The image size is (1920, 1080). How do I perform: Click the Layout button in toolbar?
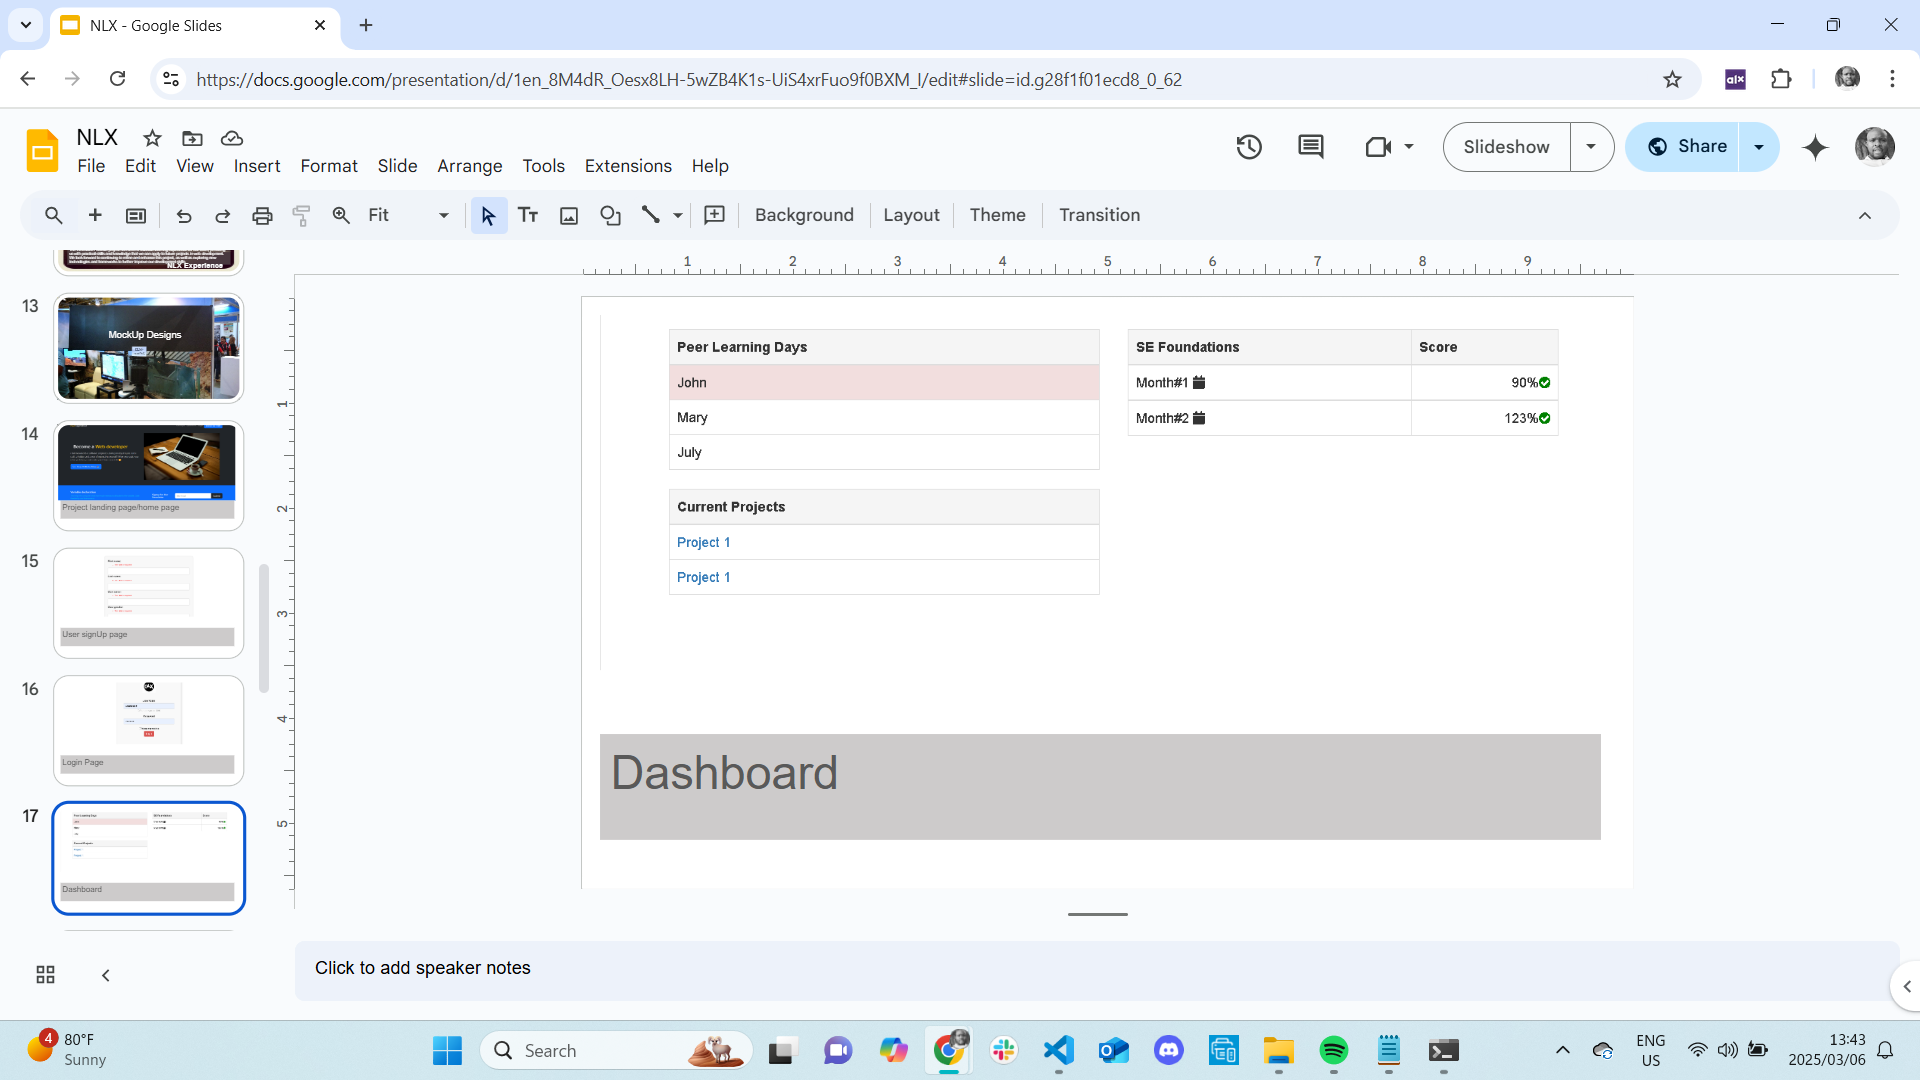pyautogui.click(x=910, y=215)
